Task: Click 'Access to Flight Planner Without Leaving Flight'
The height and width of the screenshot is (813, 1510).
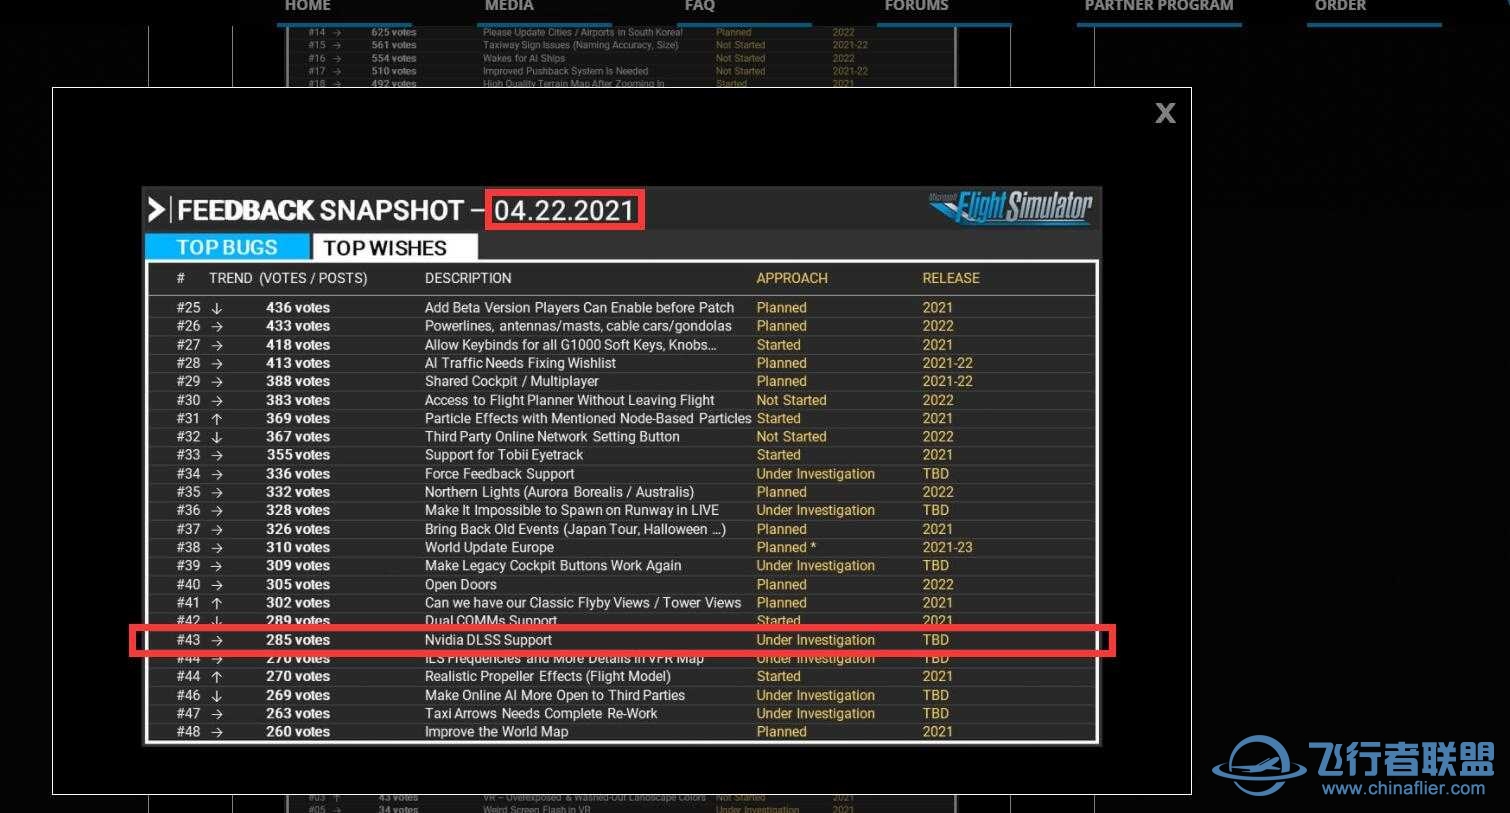Action: coord(569,400)
